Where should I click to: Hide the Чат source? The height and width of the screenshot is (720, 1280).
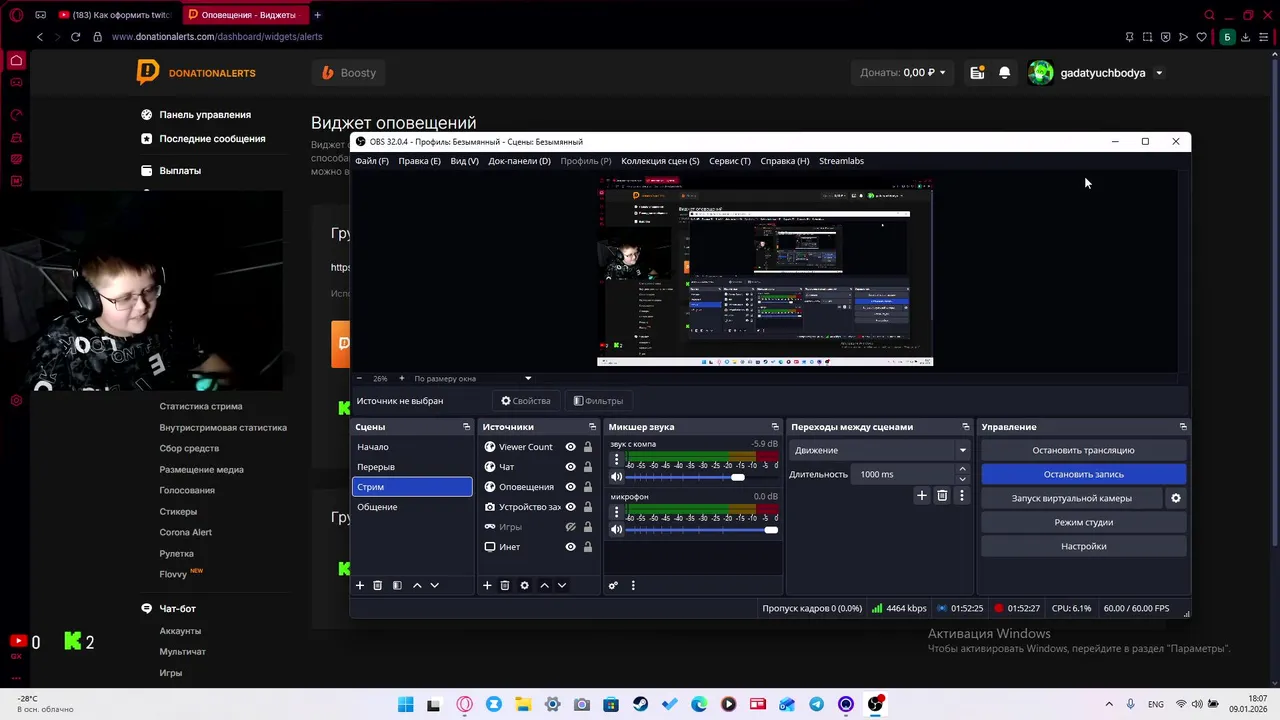point(571,467)
